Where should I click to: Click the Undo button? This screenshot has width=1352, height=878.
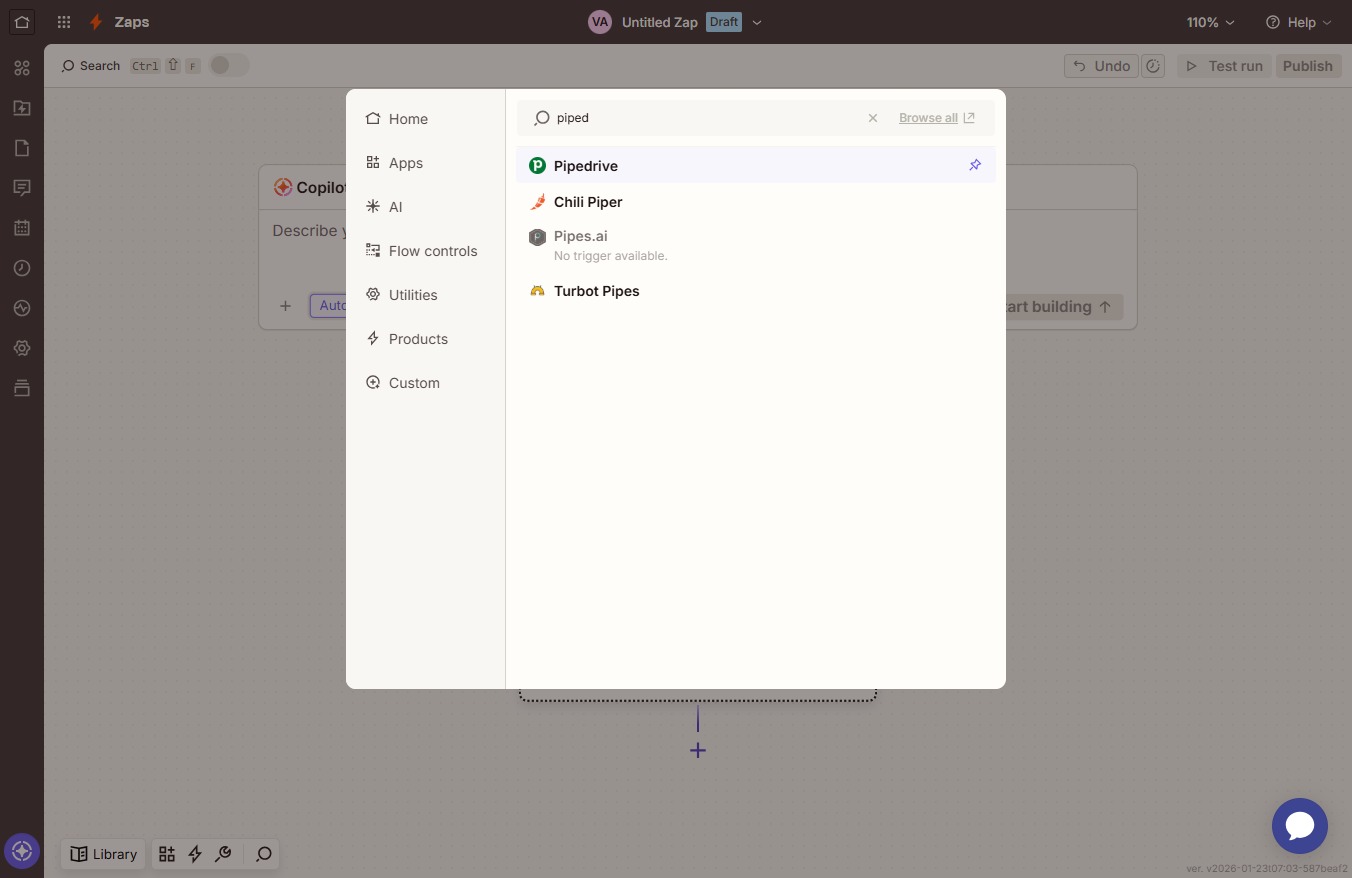(1102, 66)
